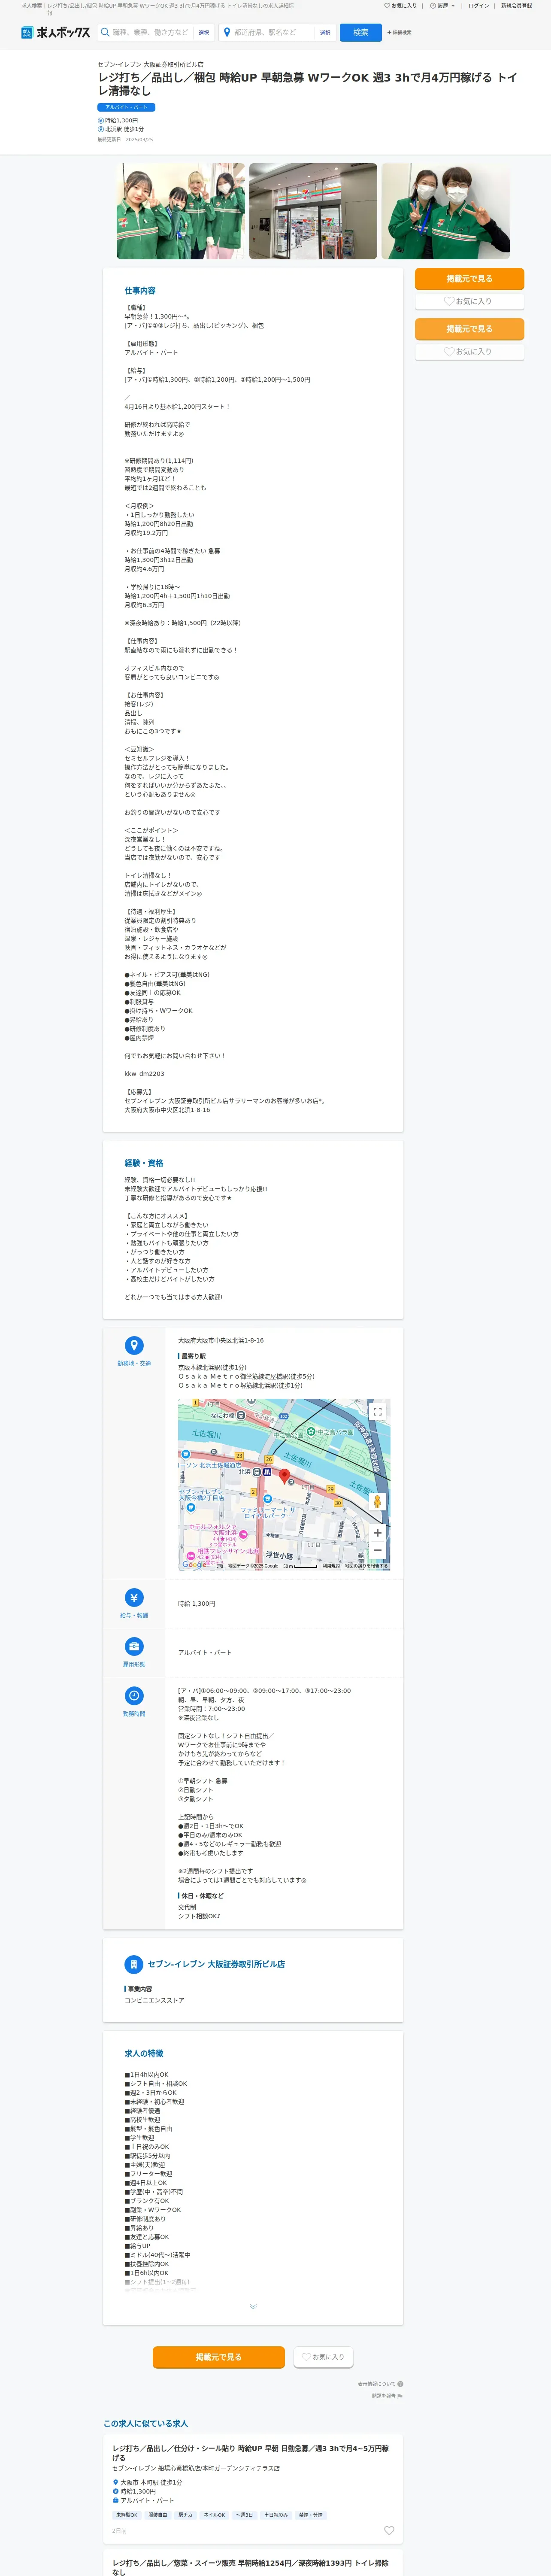Select the 未経験OK tag on similar job
The width and height of the screenshot is (551, 2576).
[127, 2515]
